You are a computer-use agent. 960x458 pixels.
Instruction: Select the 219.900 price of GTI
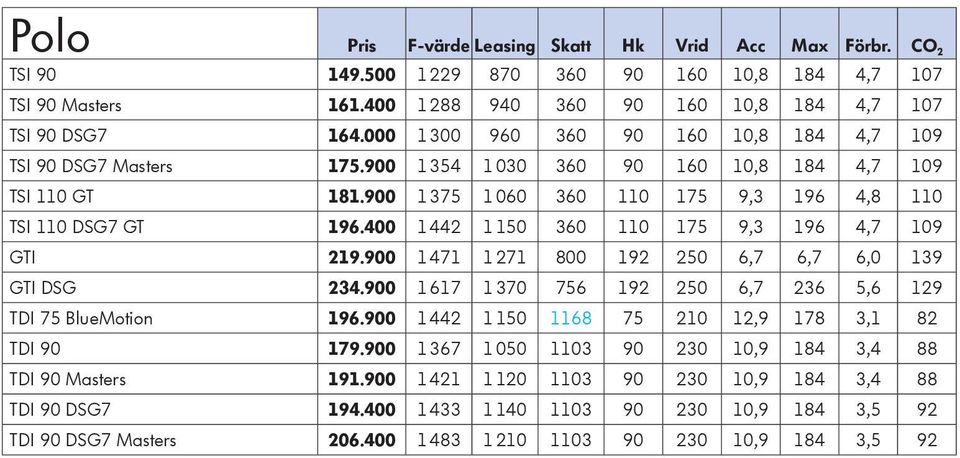click(x=362, y=257)
